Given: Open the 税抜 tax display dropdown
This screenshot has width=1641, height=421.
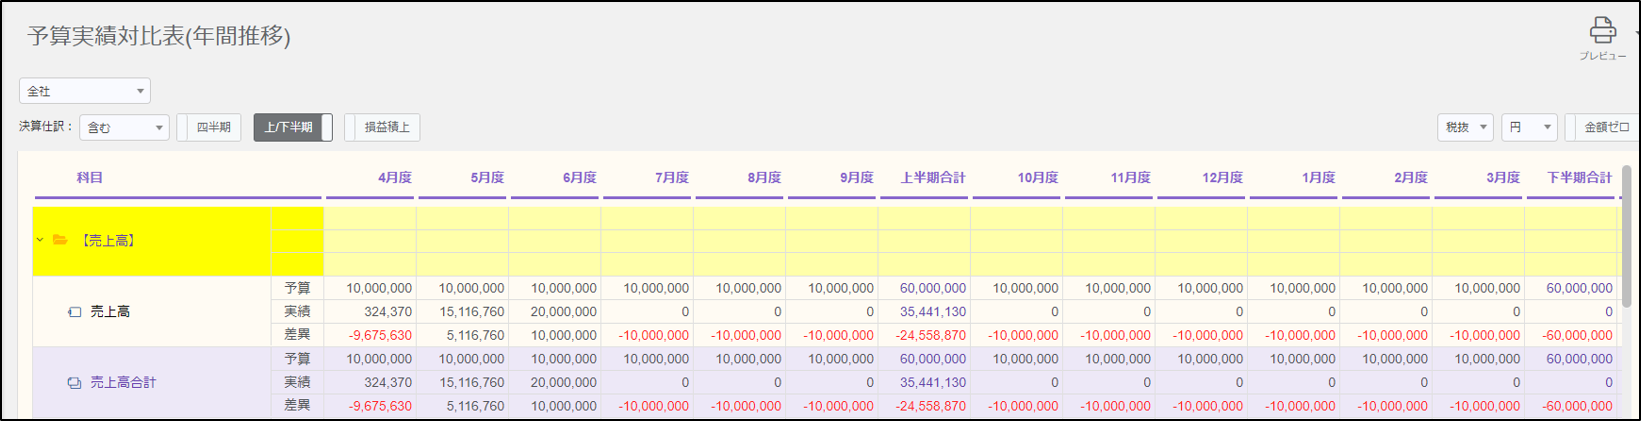Looking at the screenshot, I should point(1465,127).
